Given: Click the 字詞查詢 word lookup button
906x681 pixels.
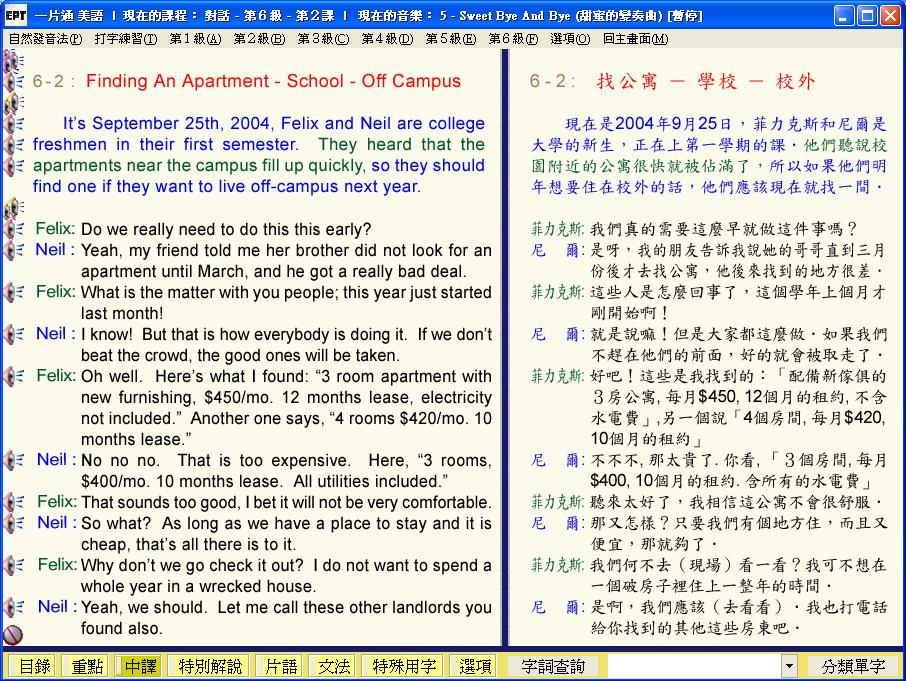Looking at the screenshot, I should tap(554, 666).
